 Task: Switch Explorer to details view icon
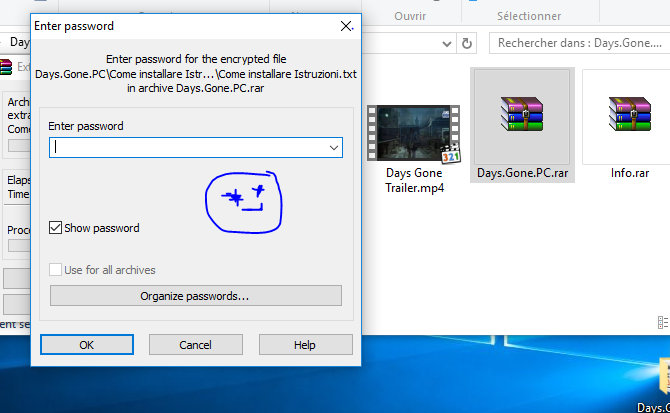(x=663, y=322)
